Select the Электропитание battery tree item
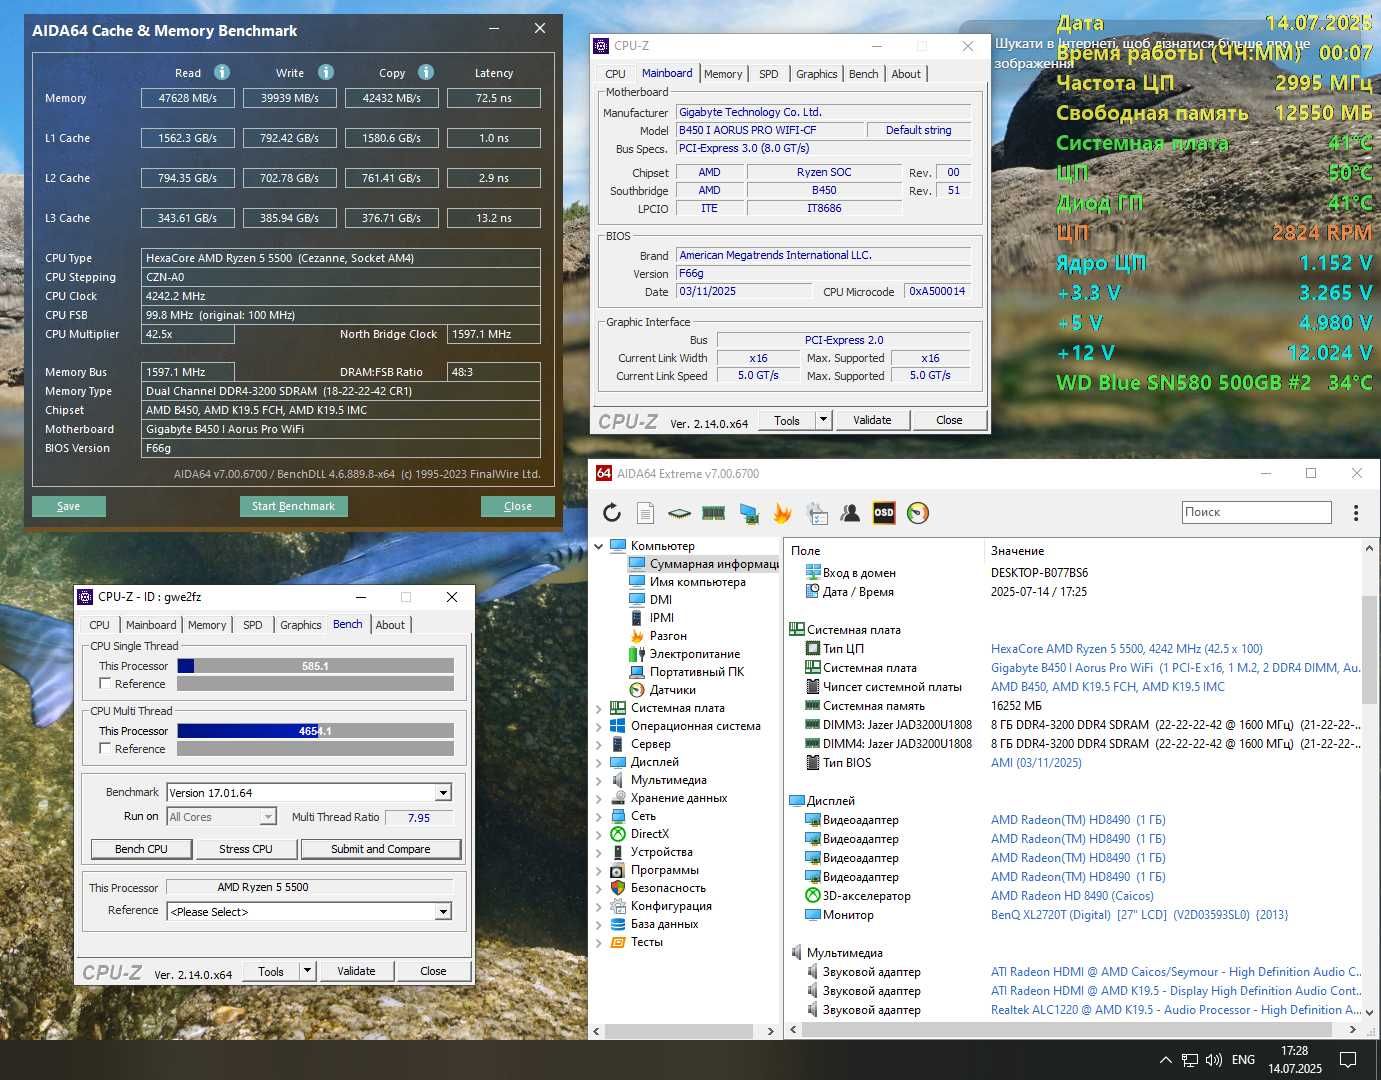1381x1080 pixels. point(684,654)
